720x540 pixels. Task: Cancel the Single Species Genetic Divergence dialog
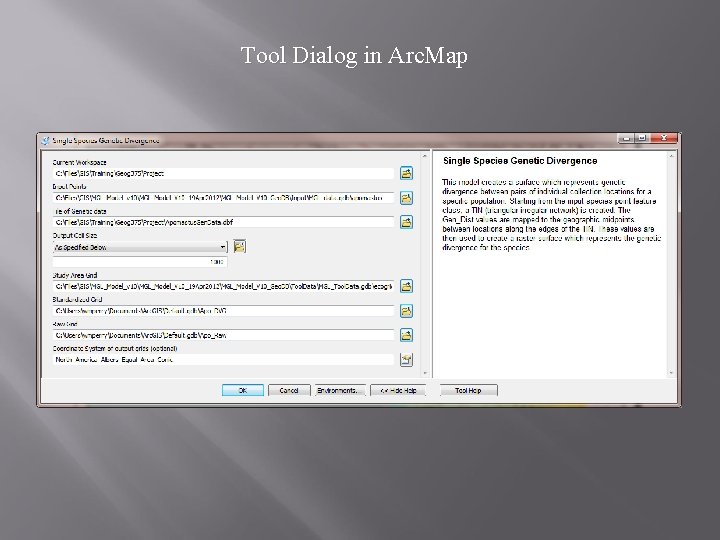[289, 390]
